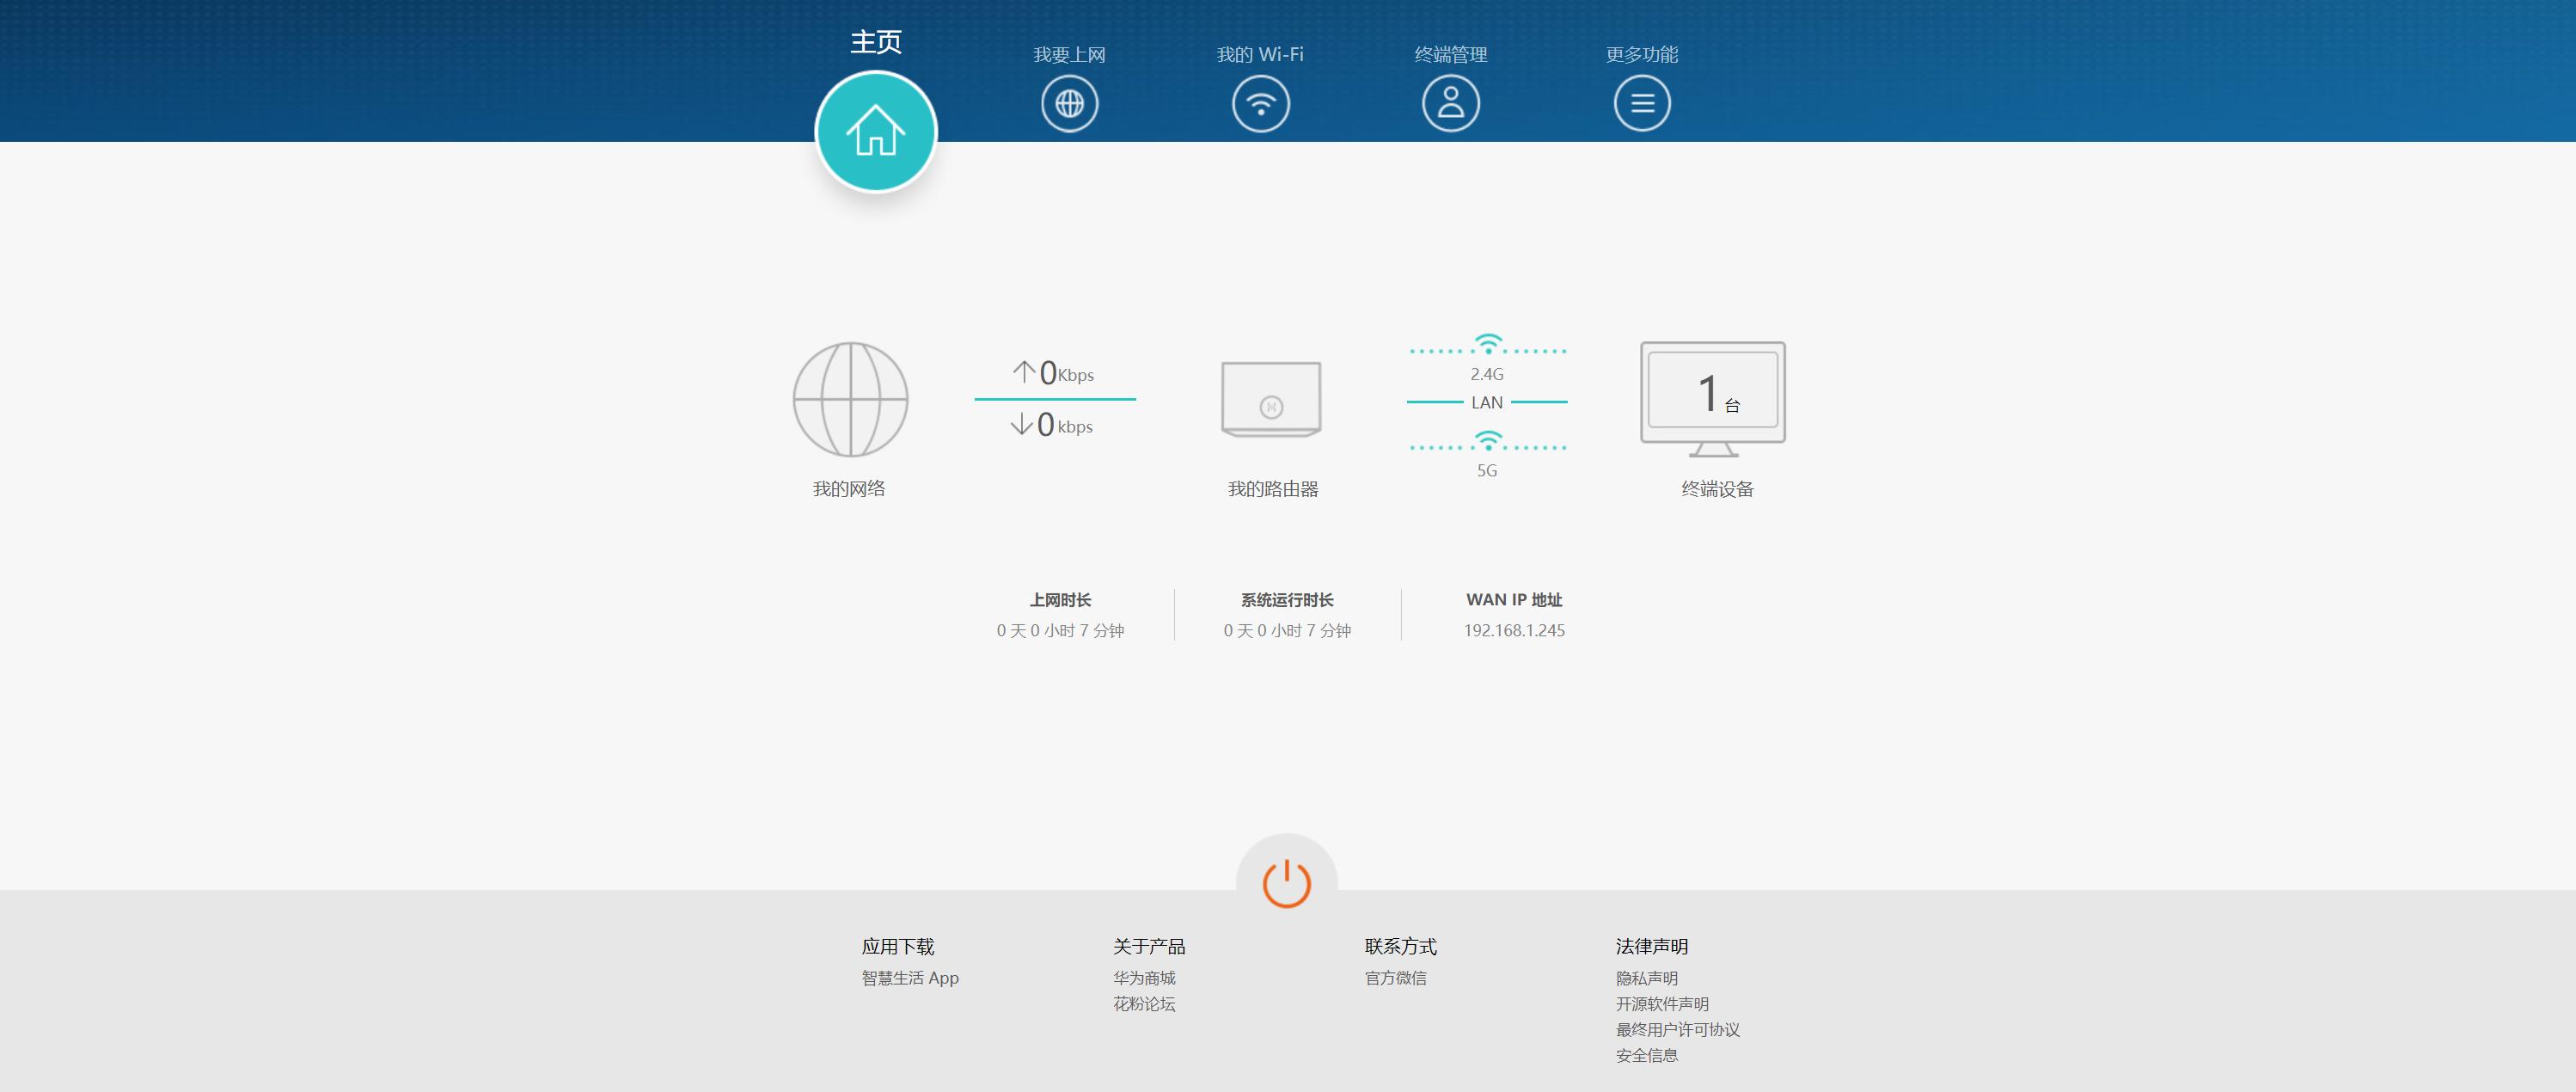Expand the 联系方式 section
Viewport: 2576px width, 1092px height.
(1400, 946)
